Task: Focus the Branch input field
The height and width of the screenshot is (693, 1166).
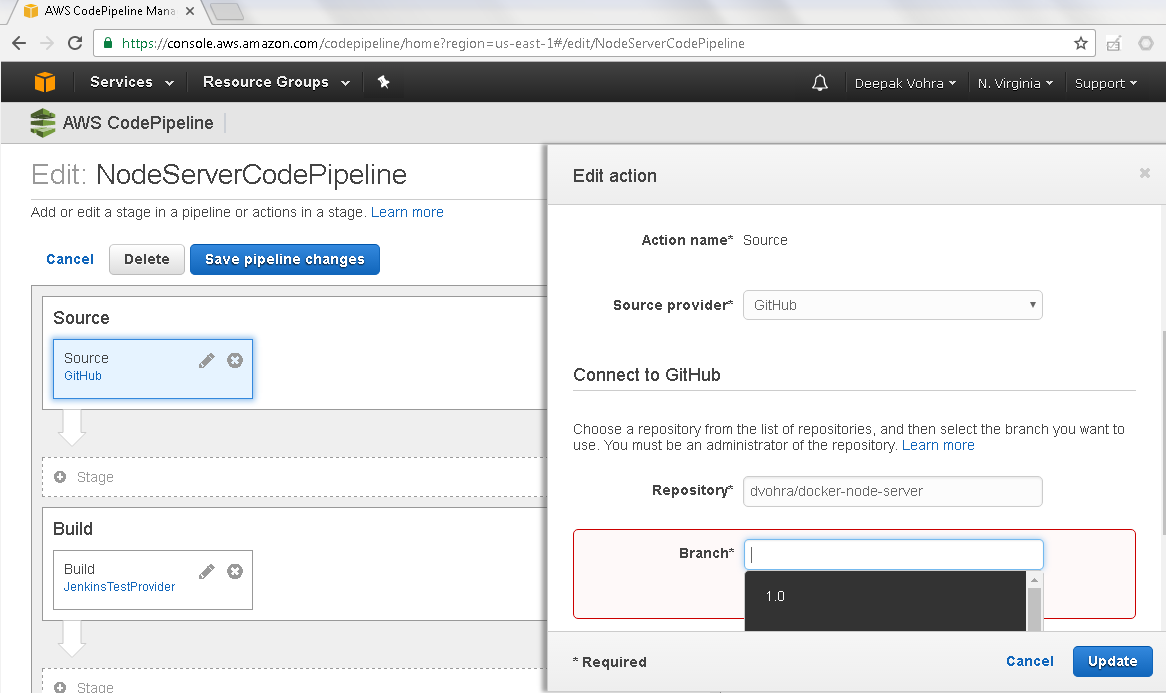Action: coord(893,555)
